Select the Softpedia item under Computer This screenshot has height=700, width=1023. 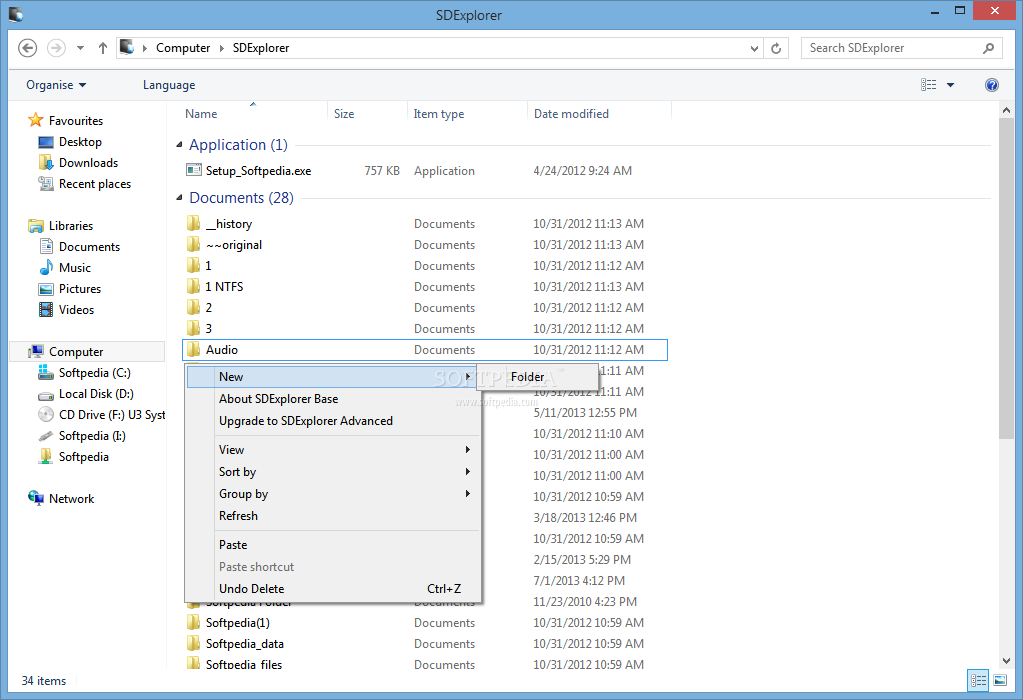73,457
